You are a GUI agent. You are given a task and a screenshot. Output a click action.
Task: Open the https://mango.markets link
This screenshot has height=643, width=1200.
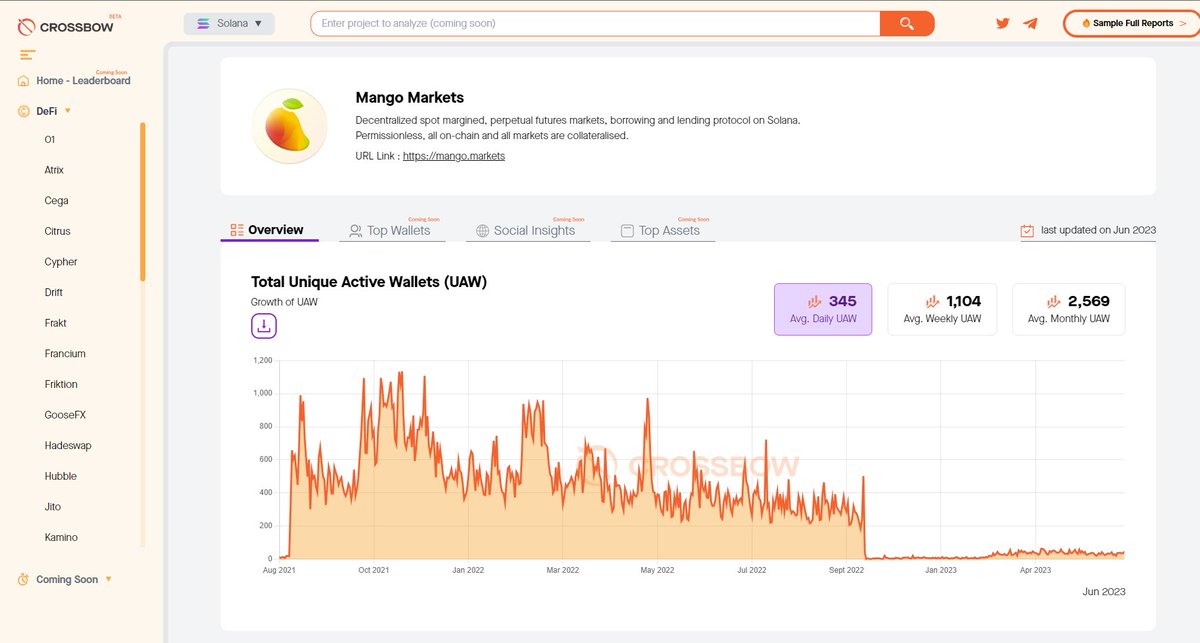pyautogui.click(x=454, y=156)
